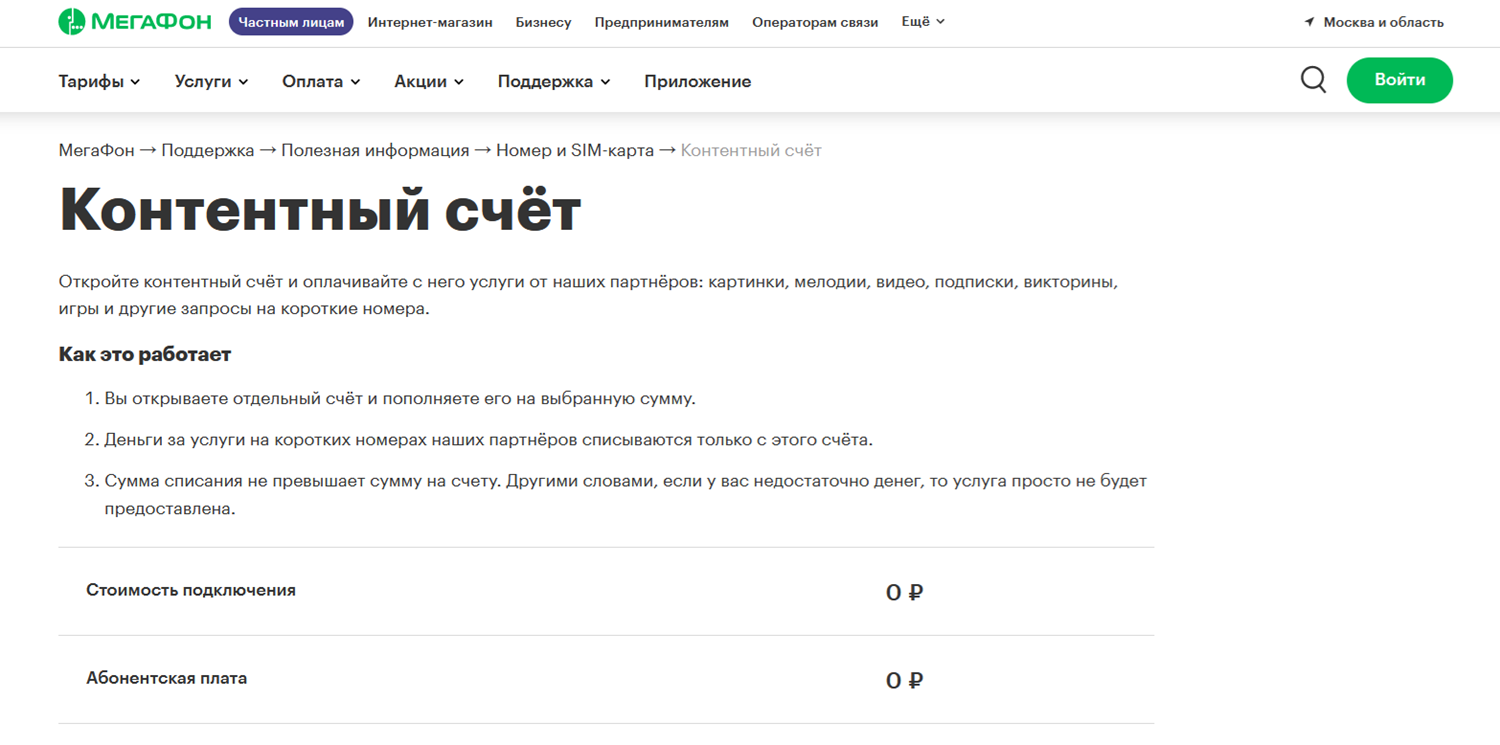This screenshot has width=1500, height=745.
Task: Click list item about Деньги за услуги
Action: 489,439
